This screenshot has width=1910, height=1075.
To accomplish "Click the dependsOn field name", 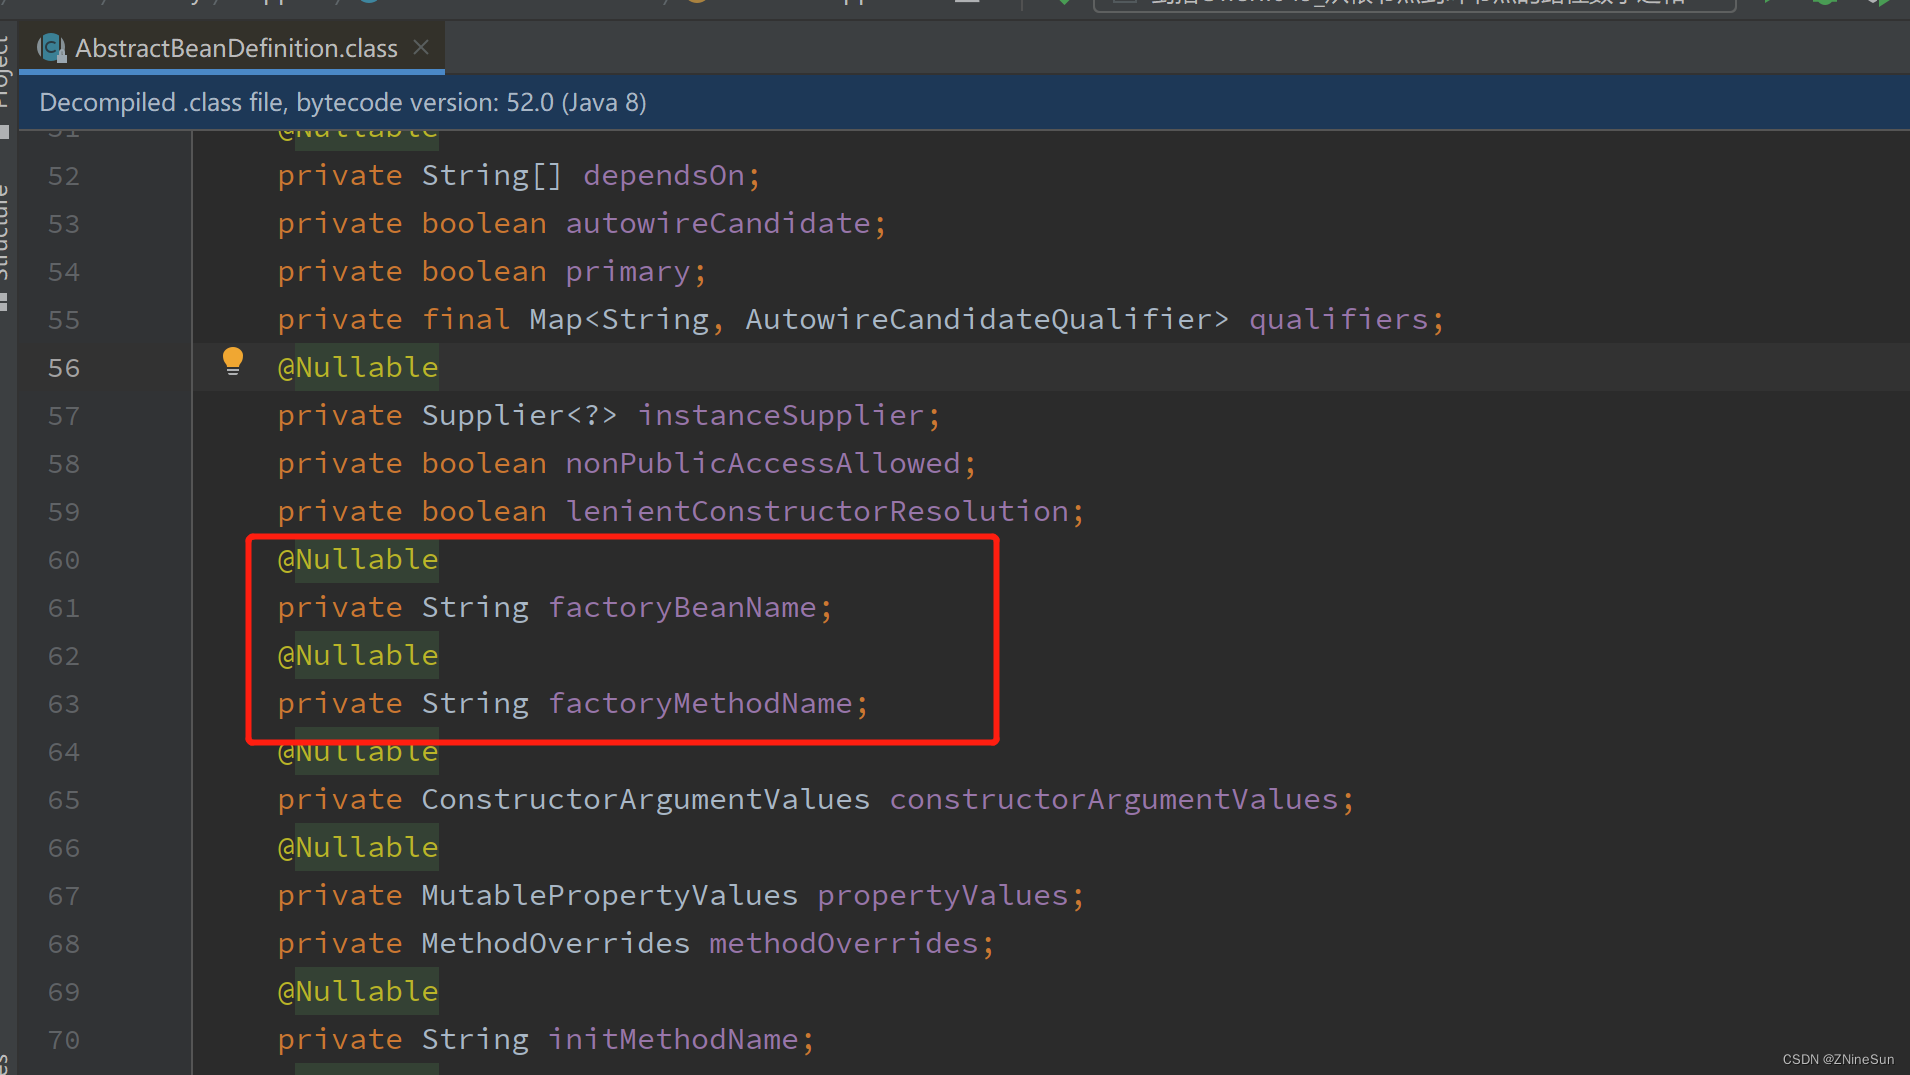I will [x=664, y=176].
